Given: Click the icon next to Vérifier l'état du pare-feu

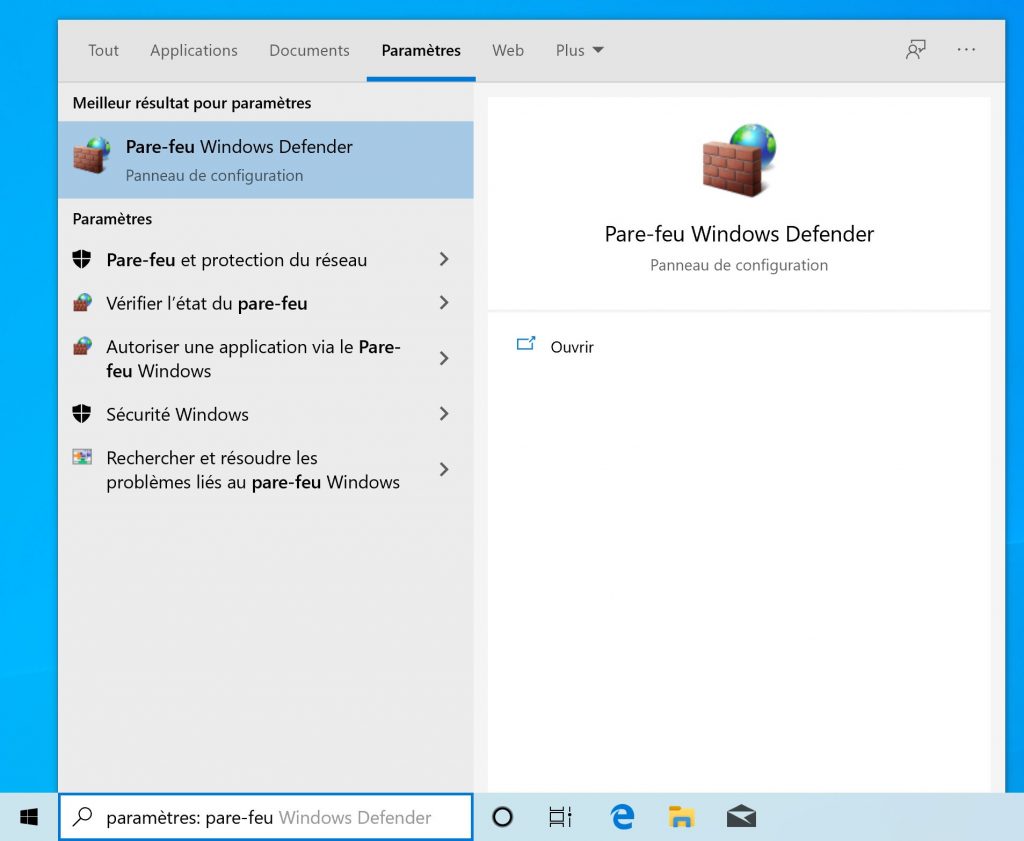Looking at the screenshot, I should click(82, 302).
